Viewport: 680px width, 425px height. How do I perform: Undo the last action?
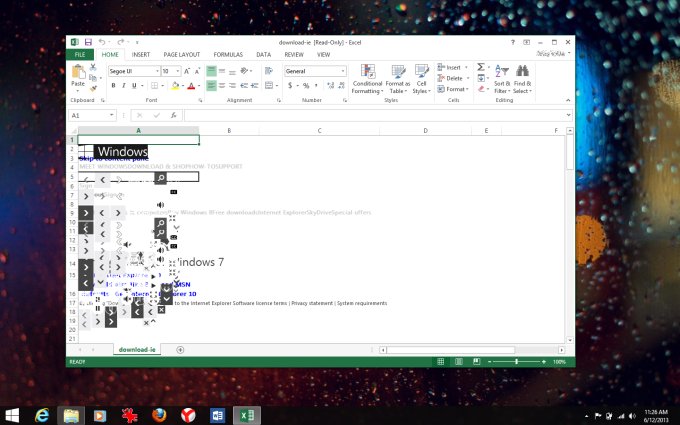(102, 42)
